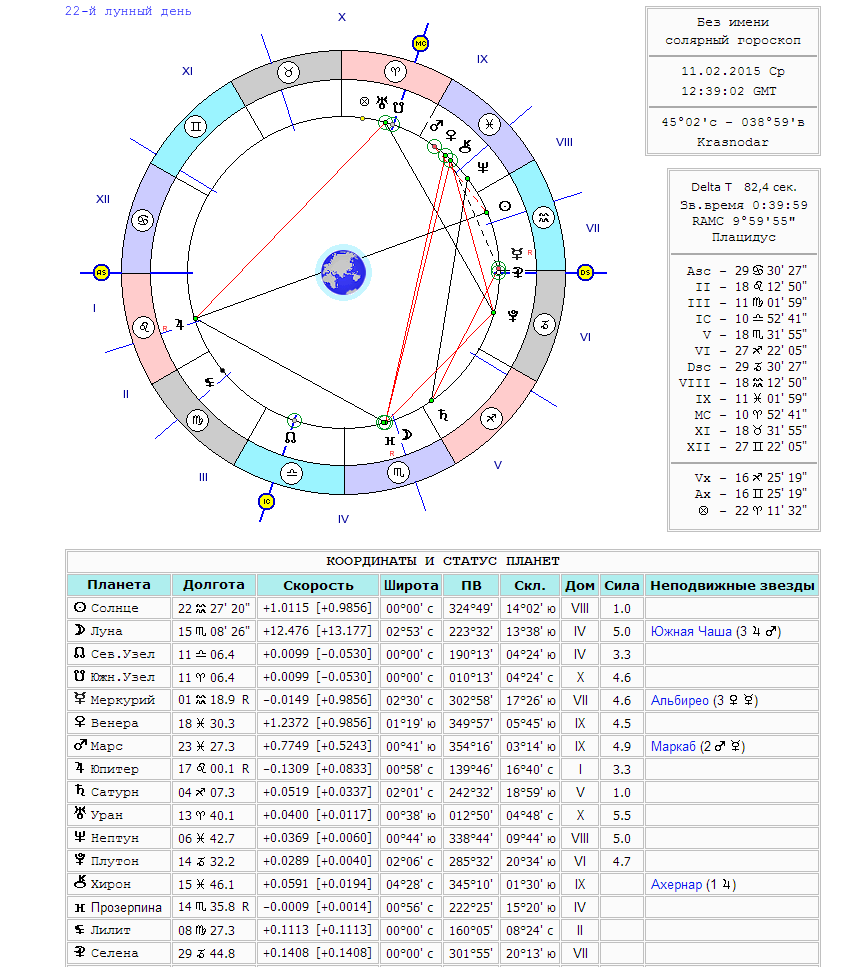This screenshot has height=967, width=868.
Task: Click the Lilith glyph inside the chart
Action: pyautogui.click(x=210, y=382)
